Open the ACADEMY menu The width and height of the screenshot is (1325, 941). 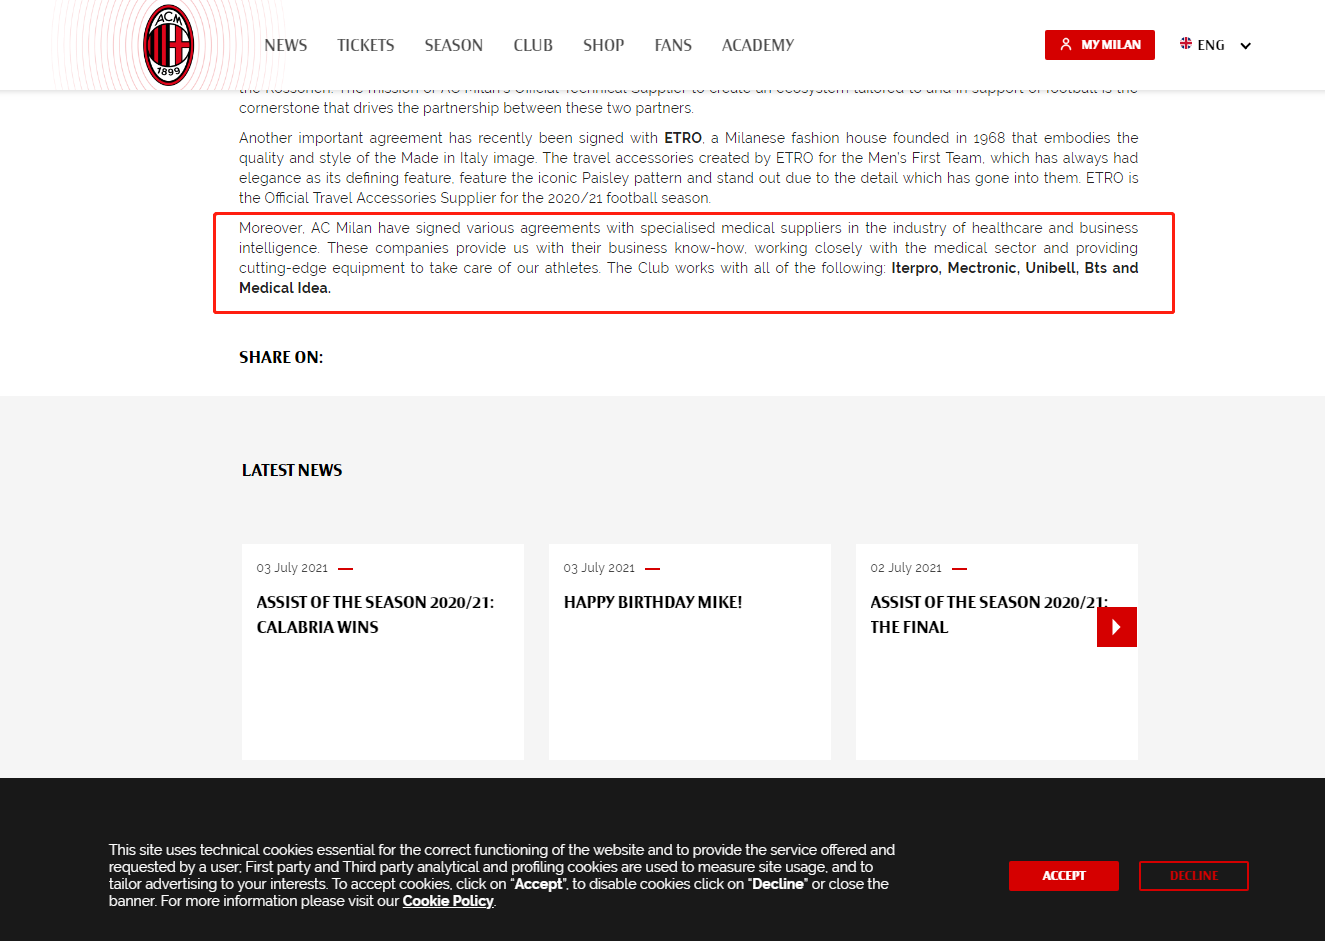(758, 45)
